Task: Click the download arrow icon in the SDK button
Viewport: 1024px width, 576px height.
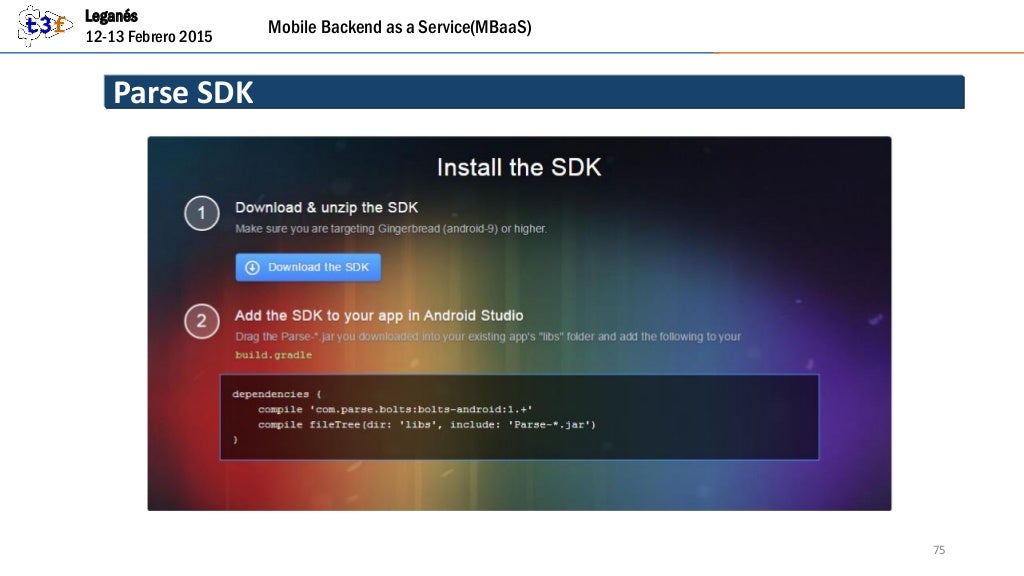Action: tap(252, 267)
